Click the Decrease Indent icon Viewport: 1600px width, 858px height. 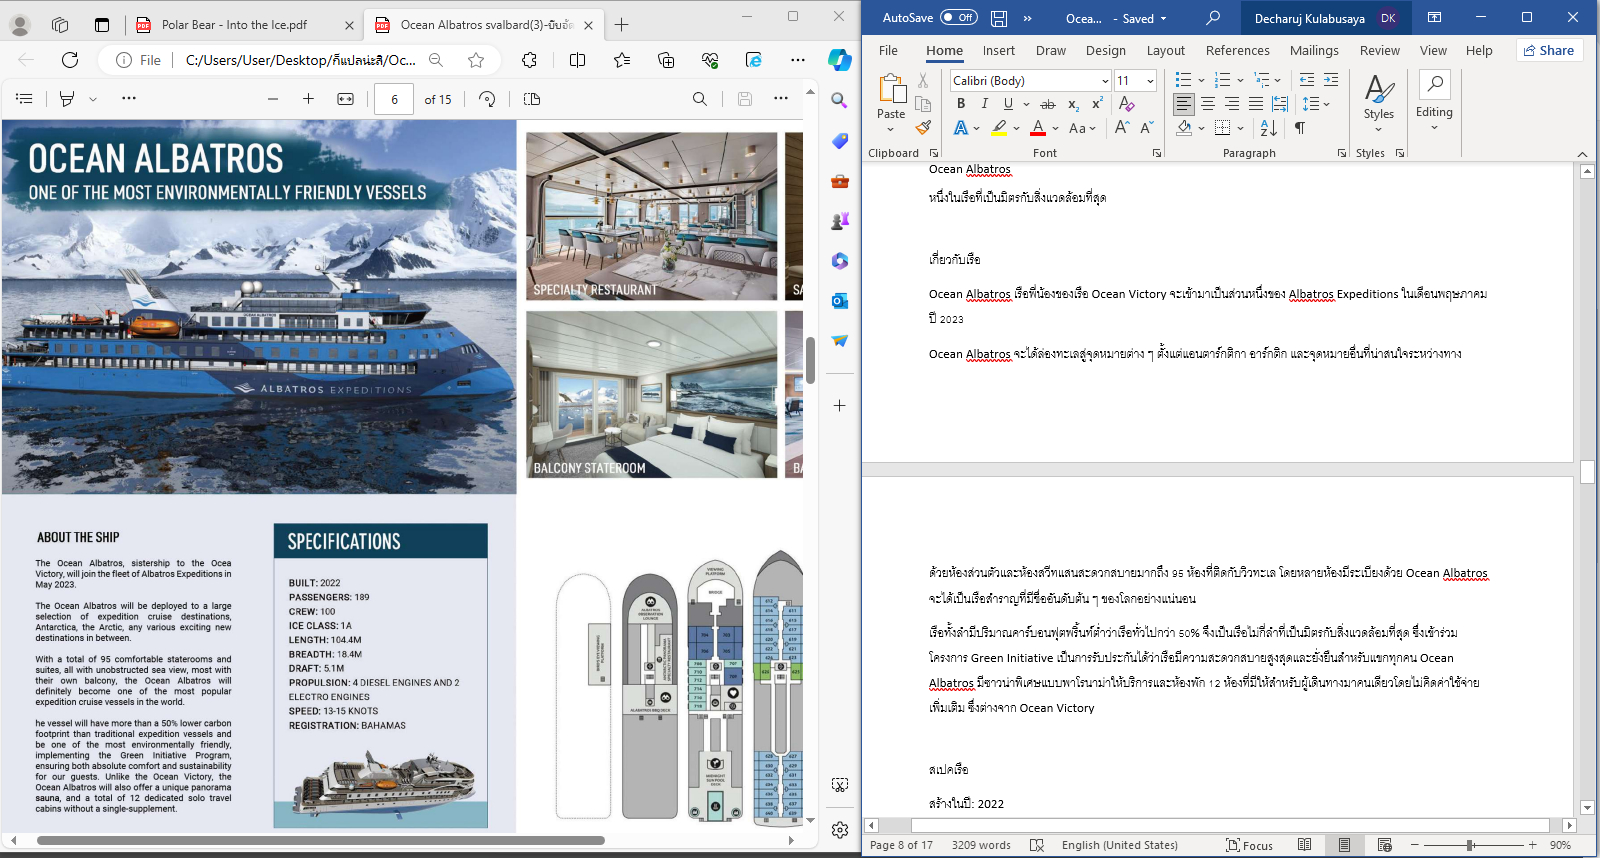[1307, 80]
